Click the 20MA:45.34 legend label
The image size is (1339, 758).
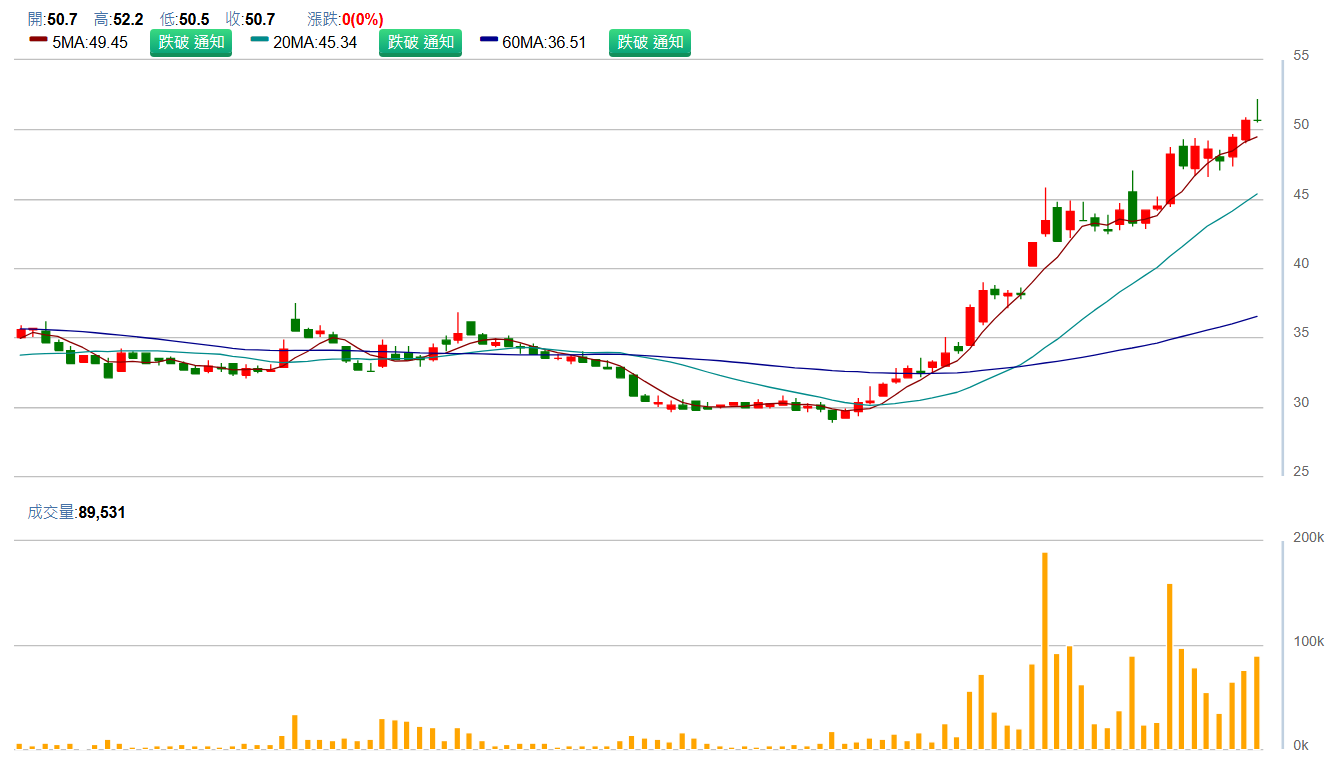point(315,42)
